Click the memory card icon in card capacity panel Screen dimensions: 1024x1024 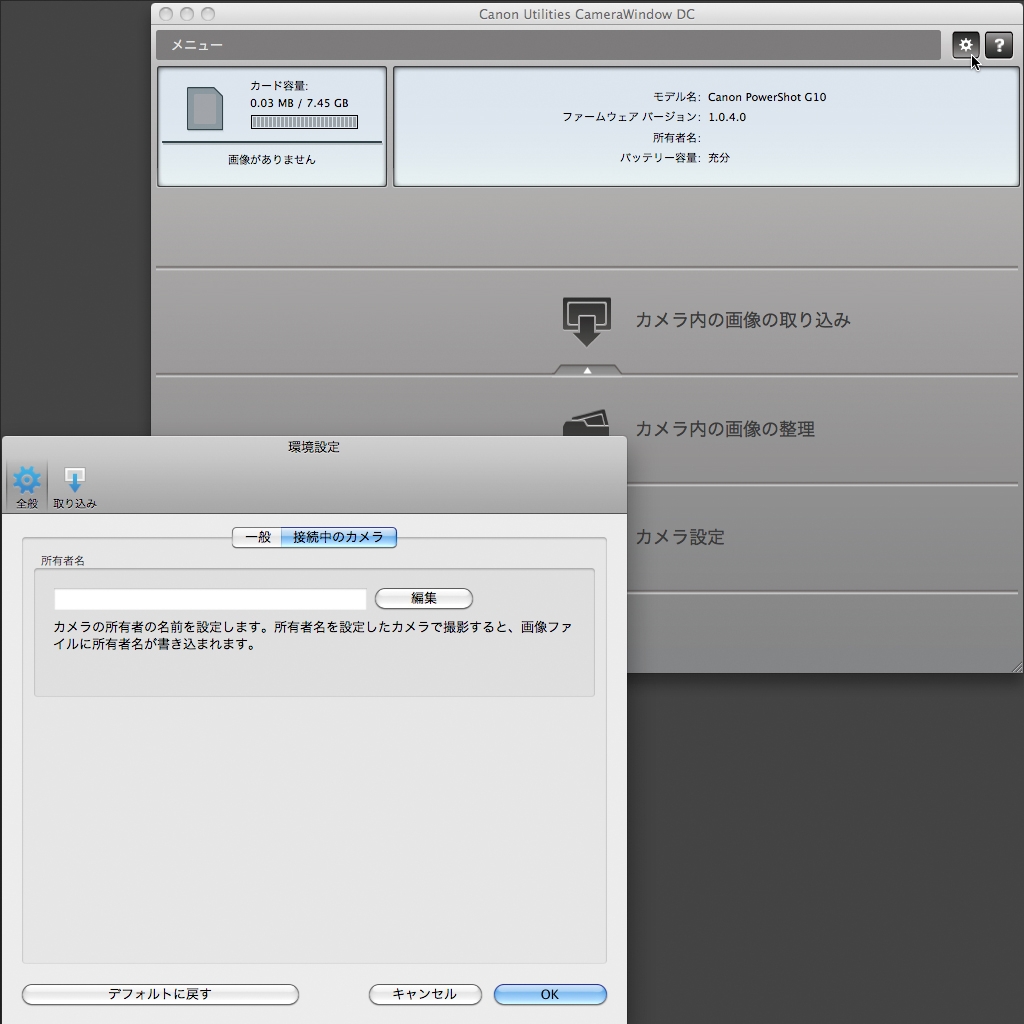coord(205,108)
